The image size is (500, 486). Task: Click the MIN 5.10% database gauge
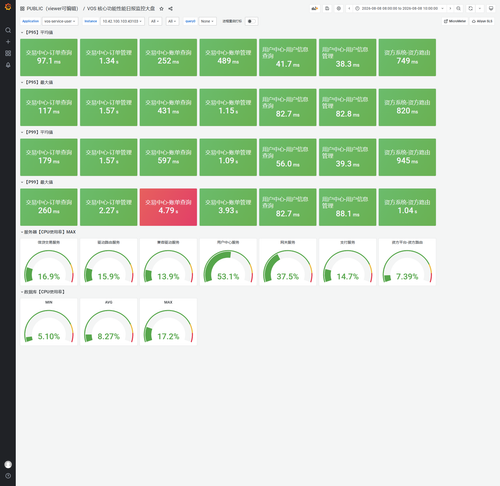click(49, 322)
